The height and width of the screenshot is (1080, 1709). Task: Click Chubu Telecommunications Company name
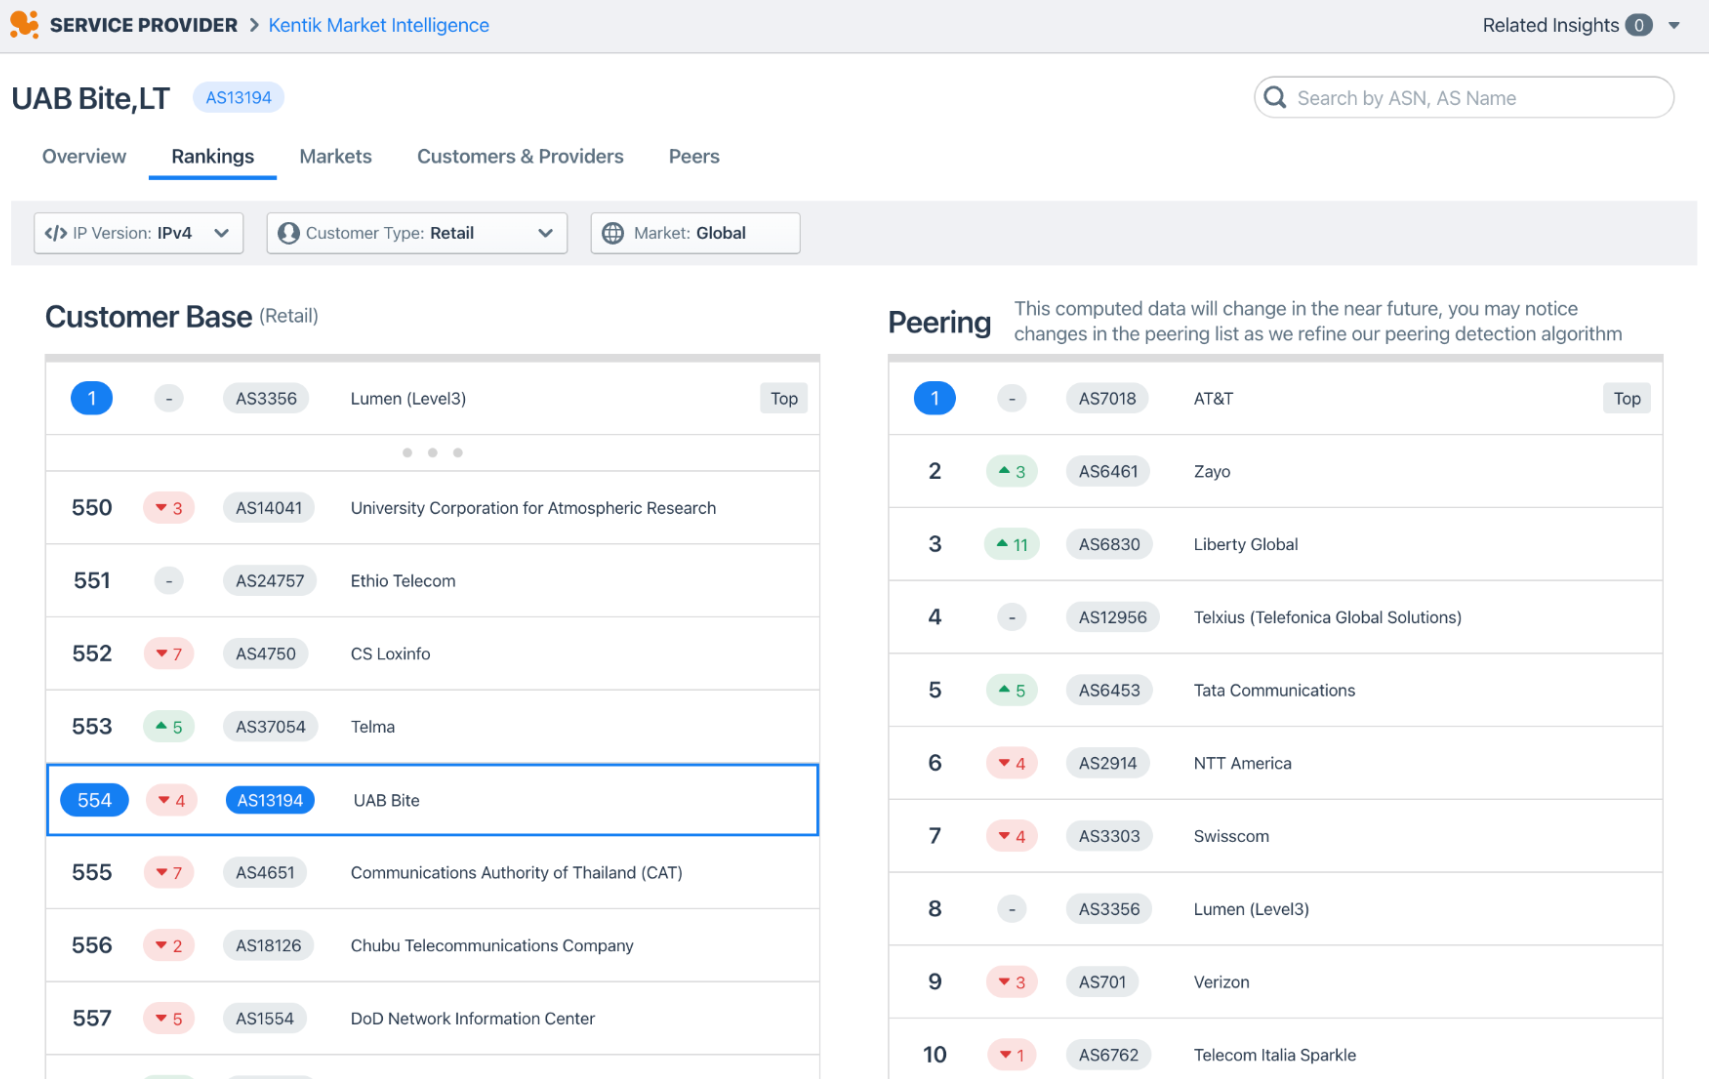(492, 946)
